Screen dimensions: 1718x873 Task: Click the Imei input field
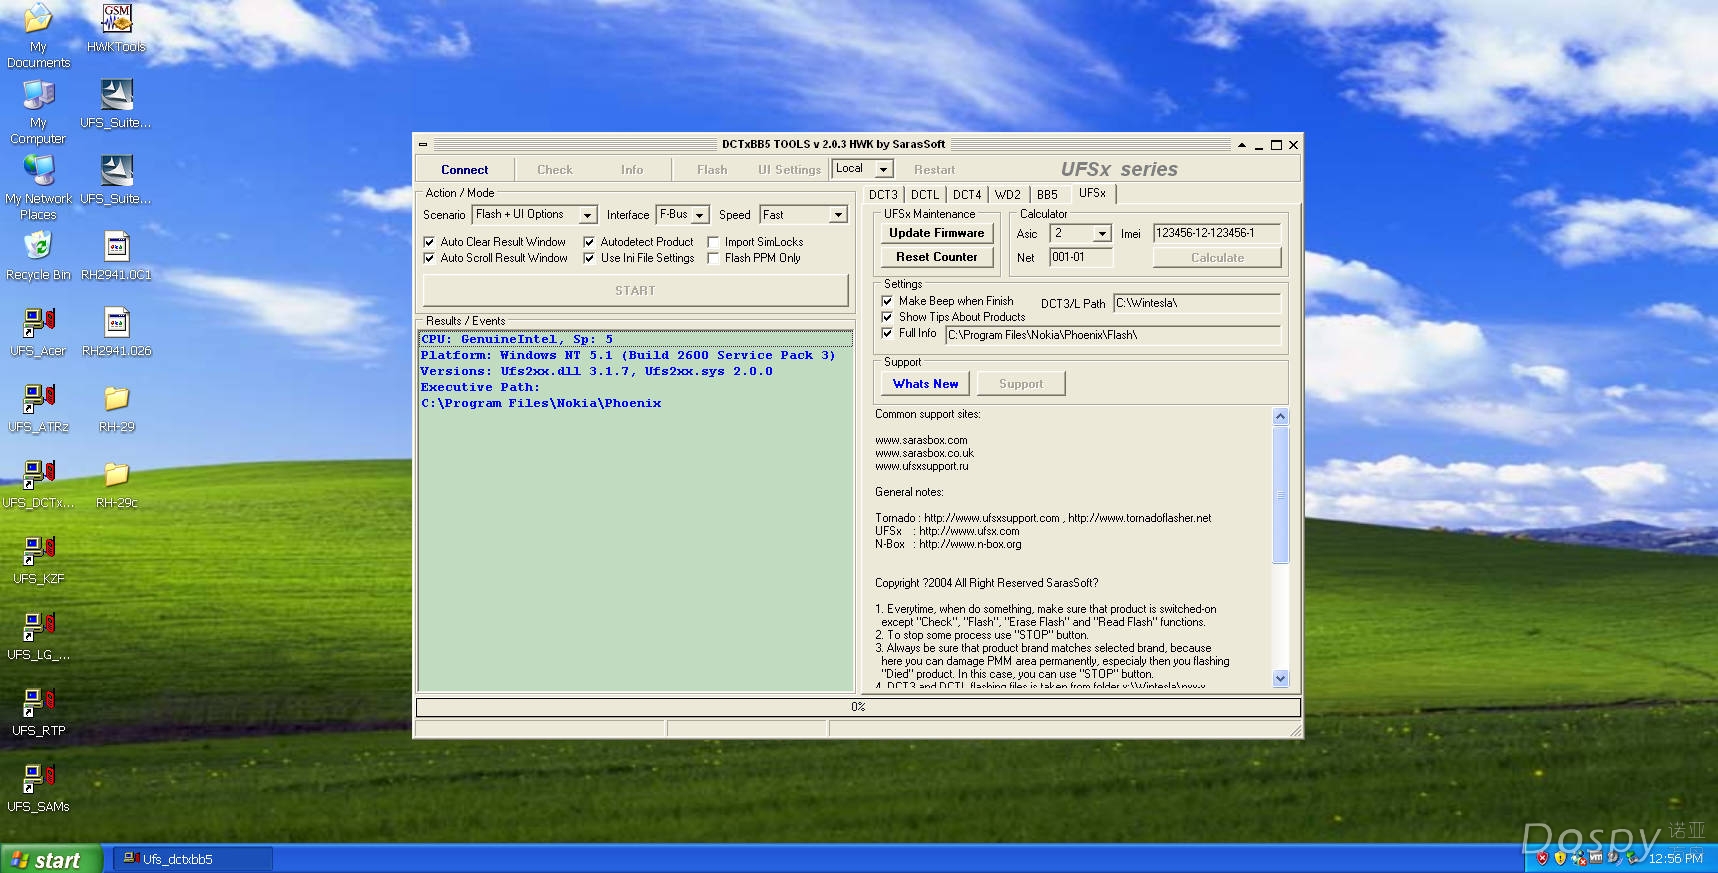pos(1217,233)
